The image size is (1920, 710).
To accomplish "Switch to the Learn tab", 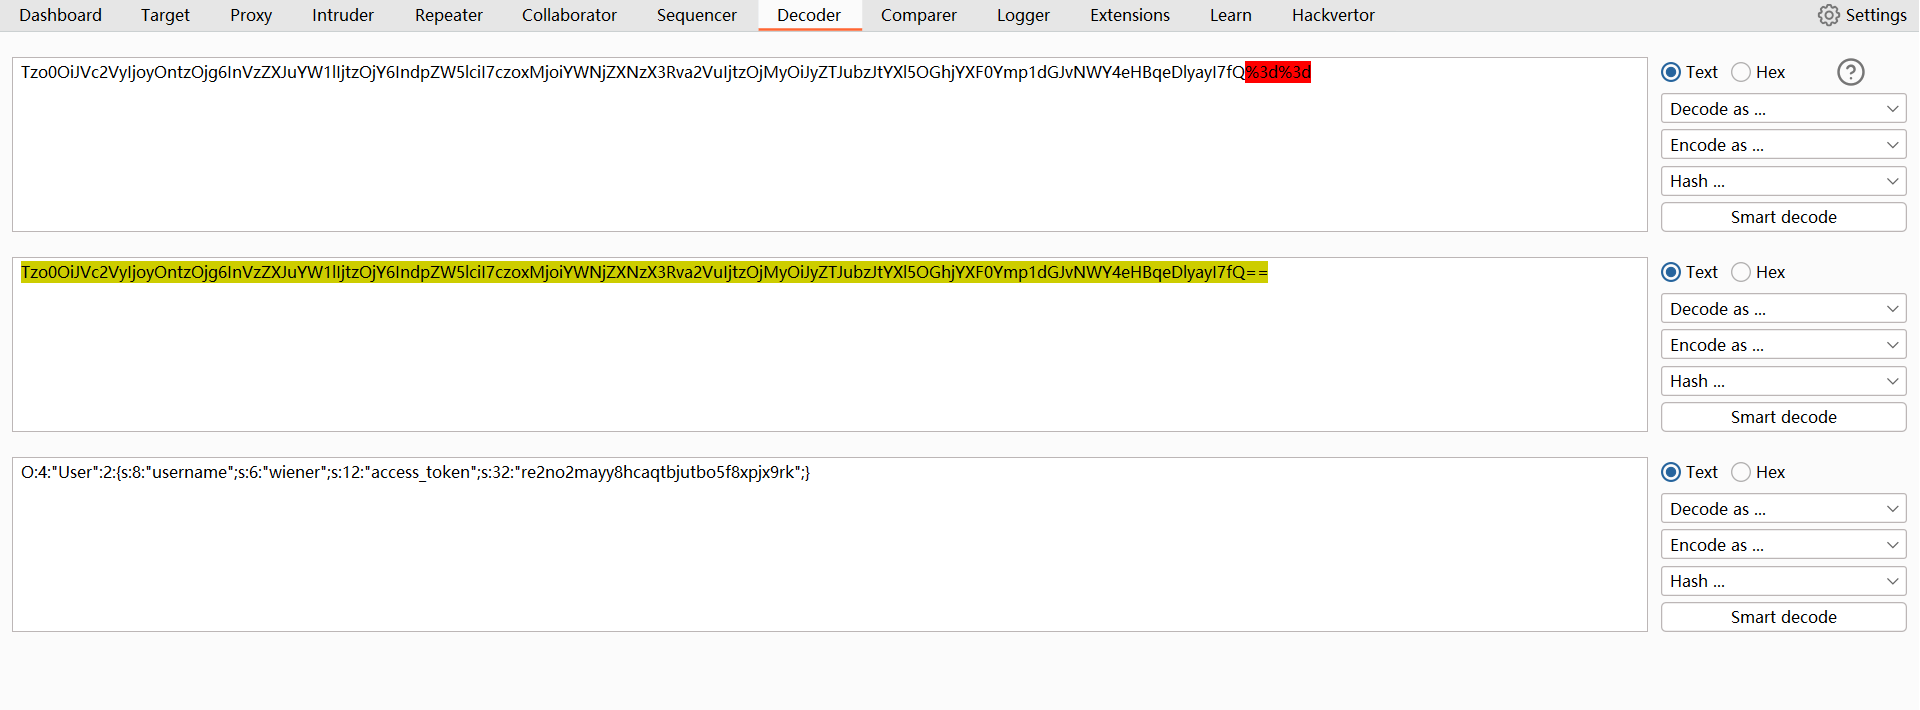I will (1231, 15).
